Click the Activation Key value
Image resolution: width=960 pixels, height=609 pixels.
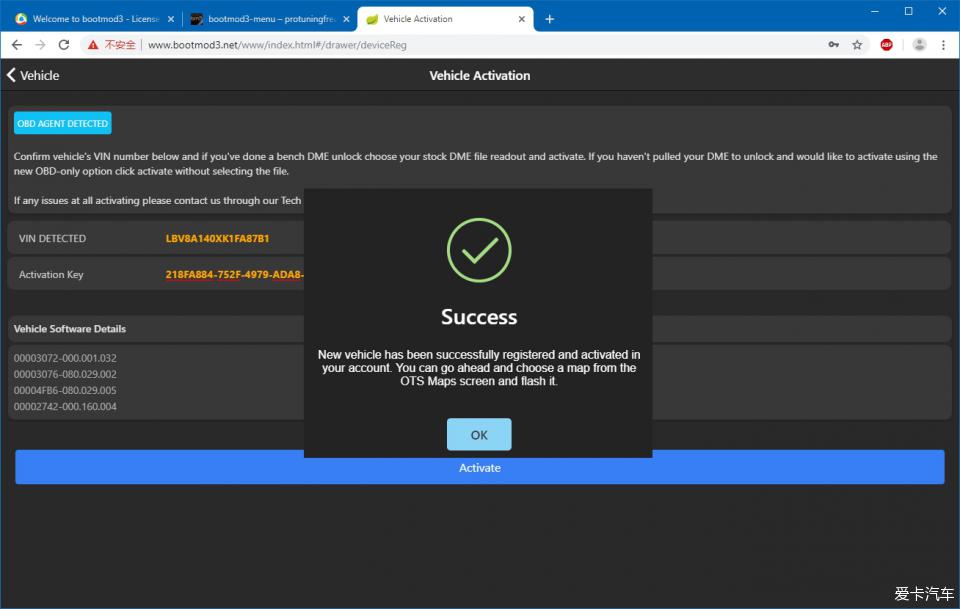pyautogui.click(x=234, y=274)
